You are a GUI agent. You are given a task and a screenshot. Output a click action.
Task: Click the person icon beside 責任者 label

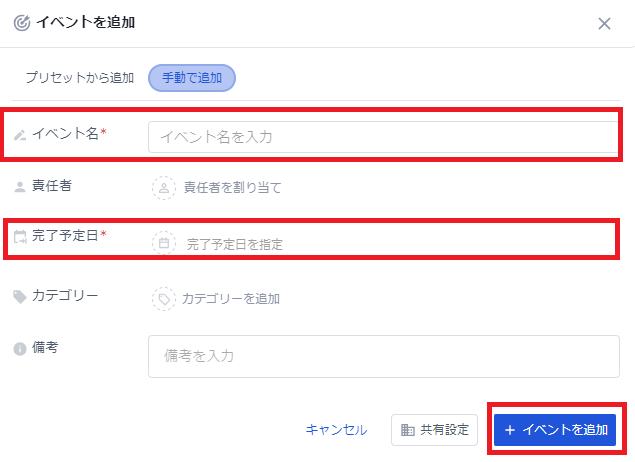click(x=20, y=187)
